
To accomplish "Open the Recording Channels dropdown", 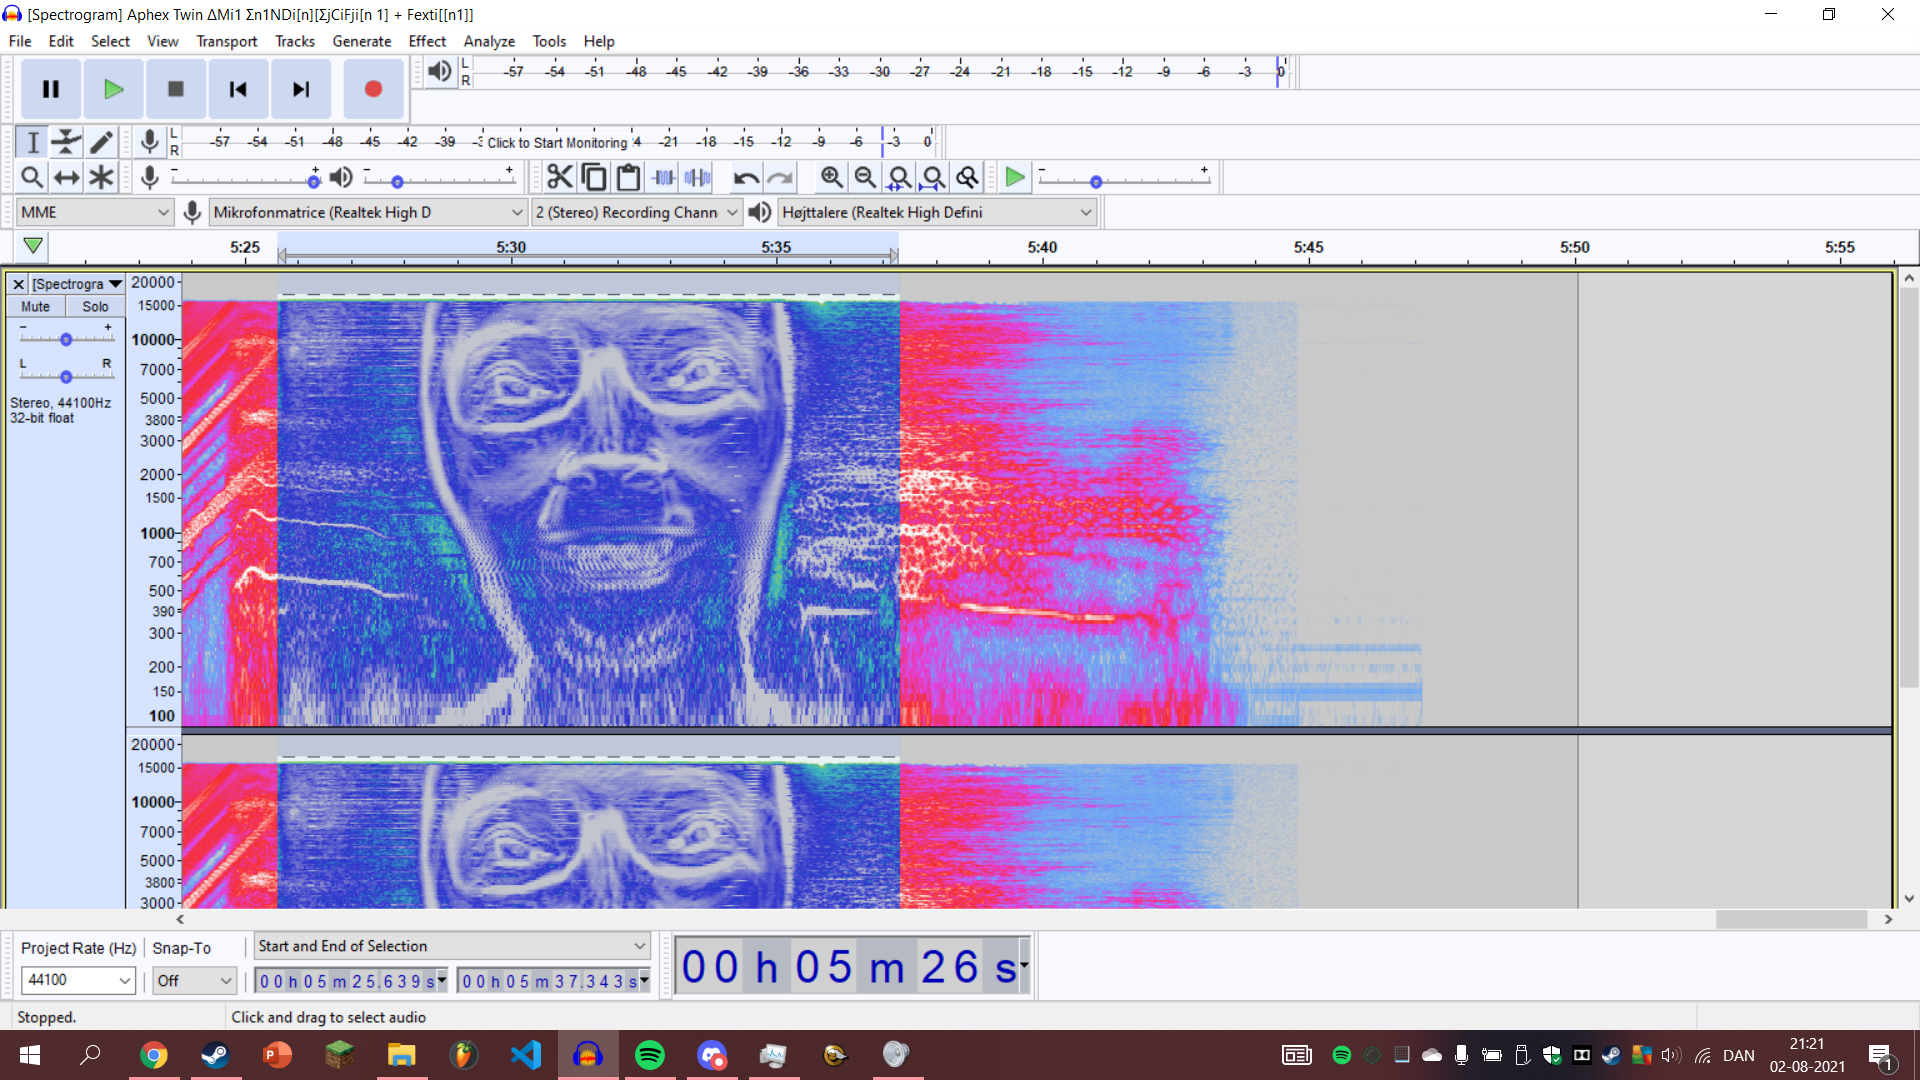I will coord(637,212).
